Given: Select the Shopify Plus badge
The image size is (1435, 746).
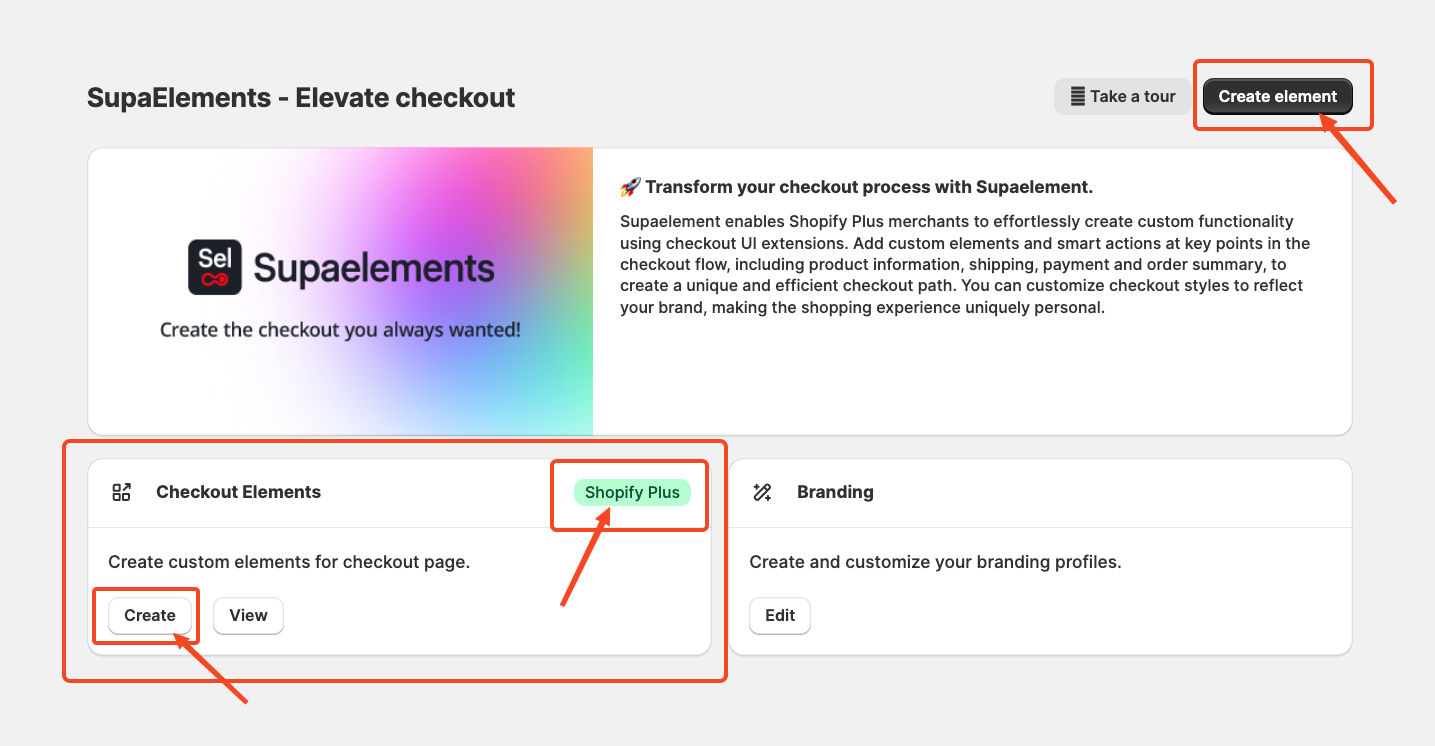Looking at the screenshot, I should (x=632, y=492).
